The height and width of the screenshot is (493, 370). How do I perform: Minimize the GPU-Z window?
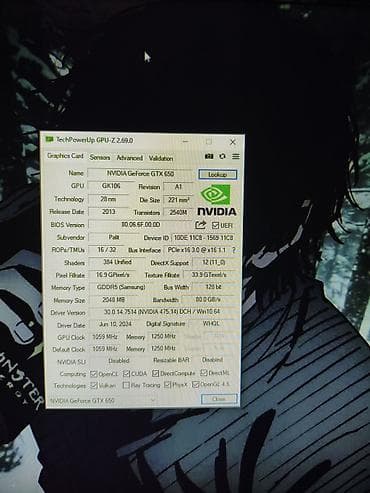click(185, 141)
